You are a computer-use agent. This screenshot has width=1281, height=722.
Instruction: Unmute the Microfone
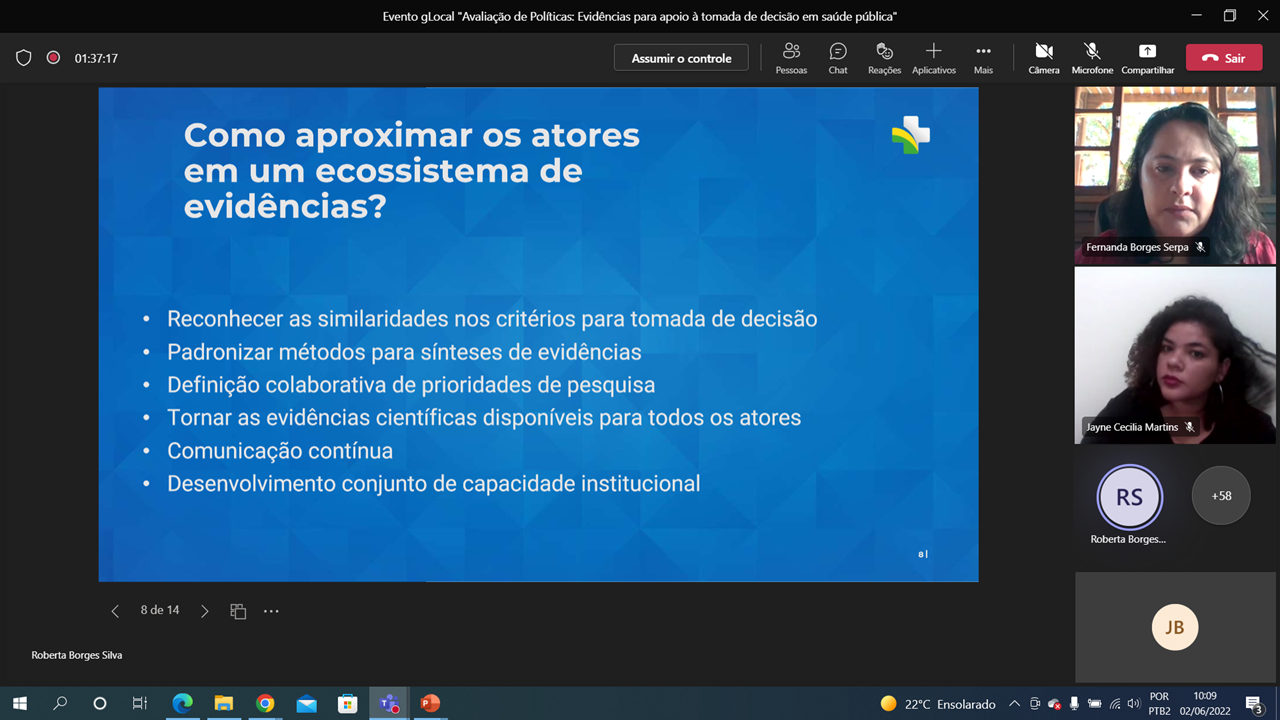coord(1092,58)
